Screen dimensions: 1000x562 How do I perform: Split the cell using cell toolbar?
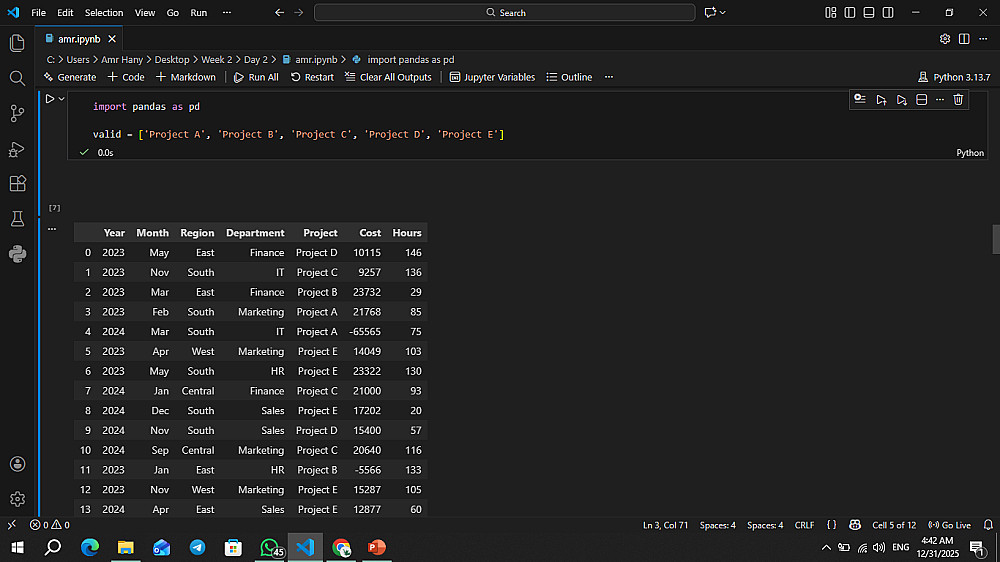(922, 100)
